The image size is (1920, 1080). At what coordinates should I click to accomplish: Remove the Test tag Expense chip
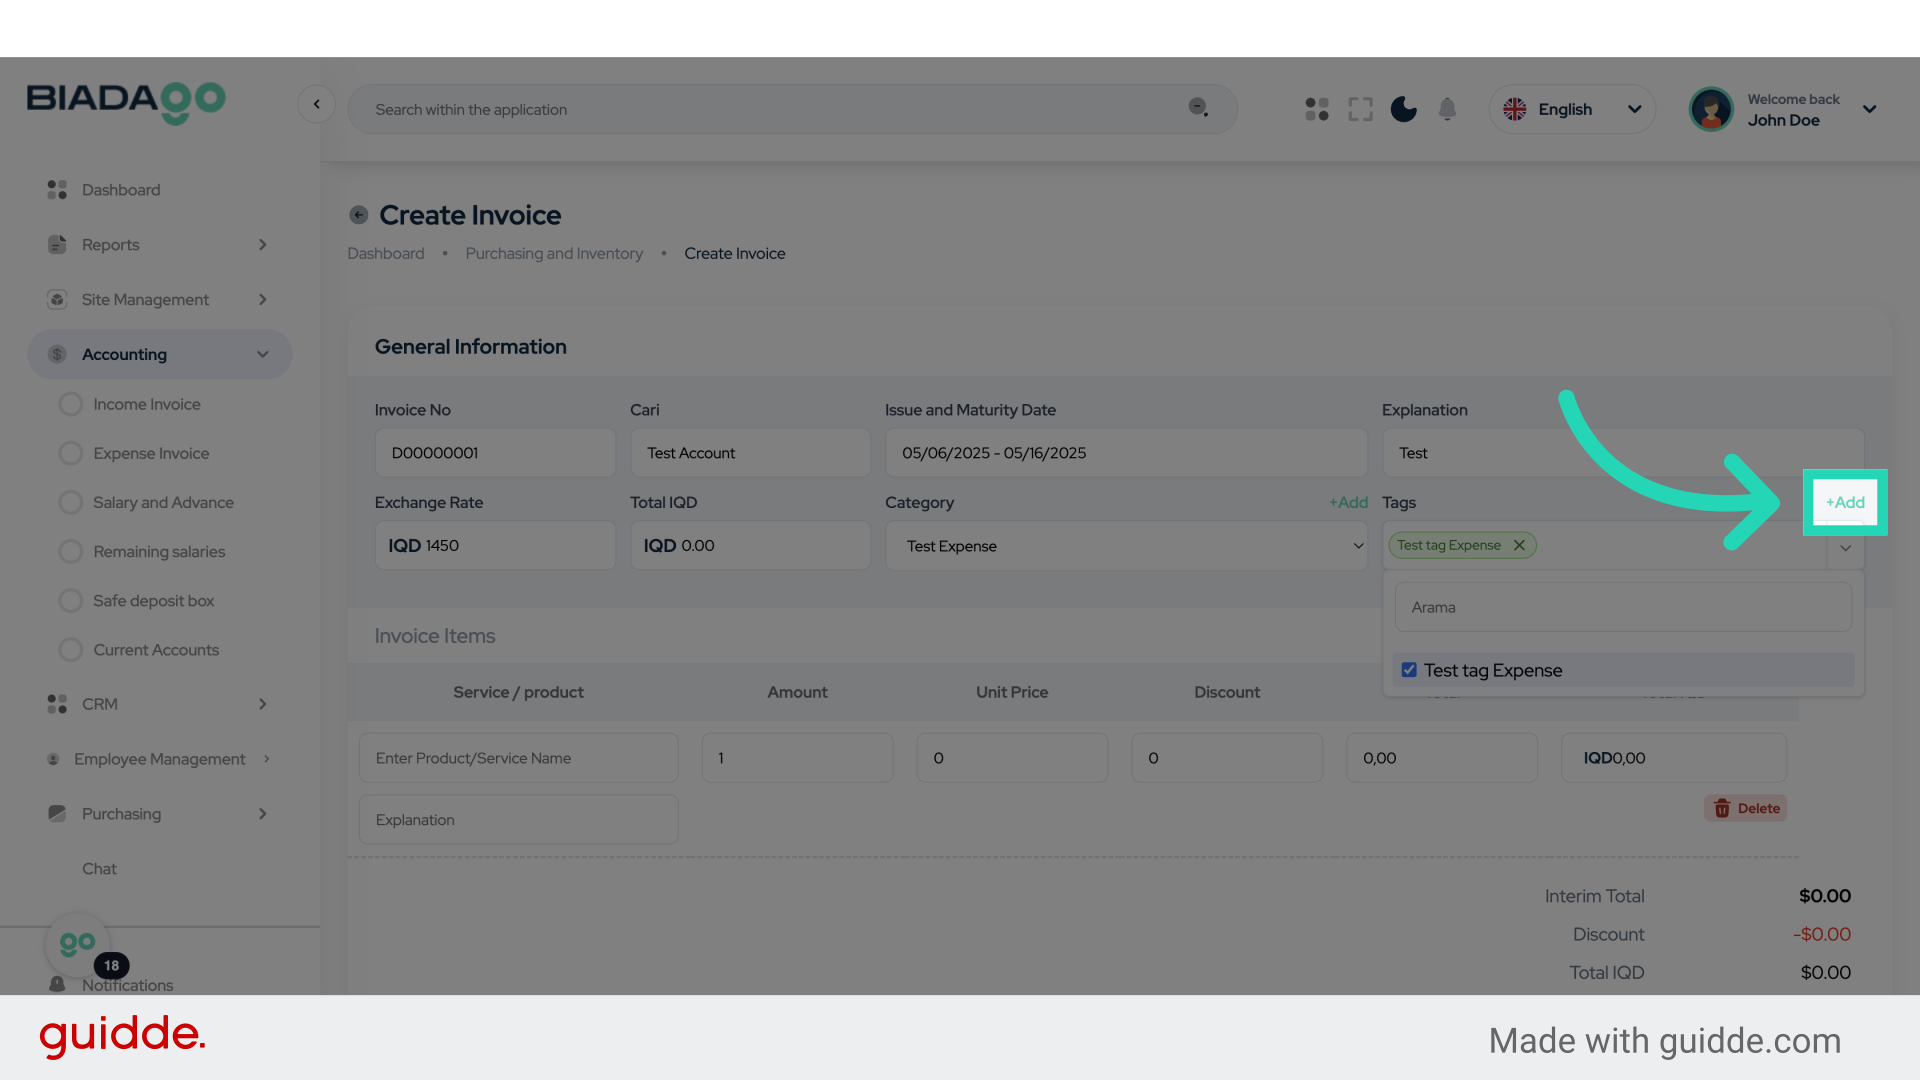click(x=1519, y=545)
